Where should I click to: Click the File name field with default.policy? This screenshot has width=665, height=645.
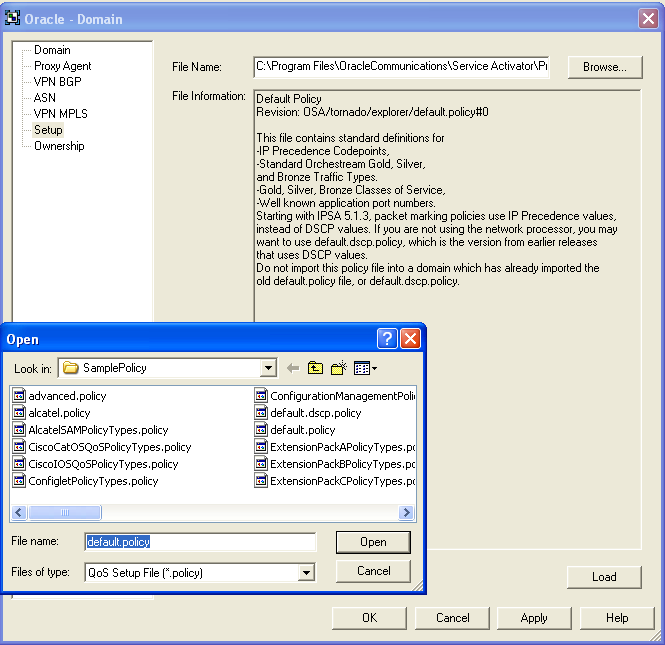tap(200, 542)
